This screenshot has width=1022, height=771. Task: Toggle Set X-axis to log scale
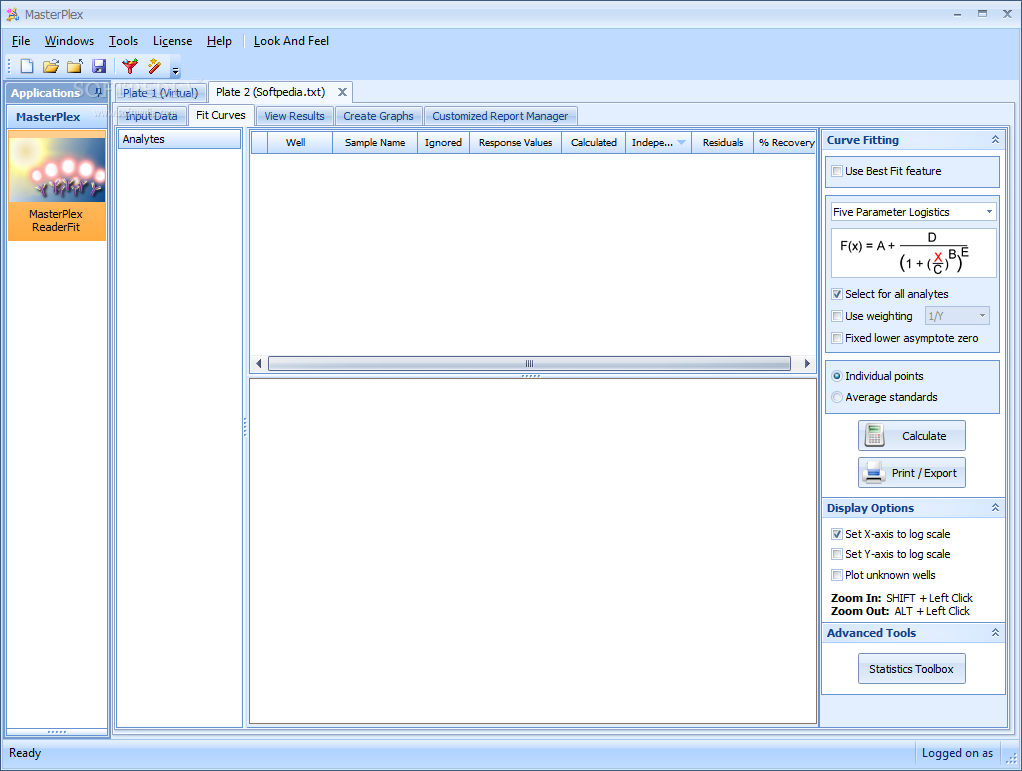click(837, 534)
